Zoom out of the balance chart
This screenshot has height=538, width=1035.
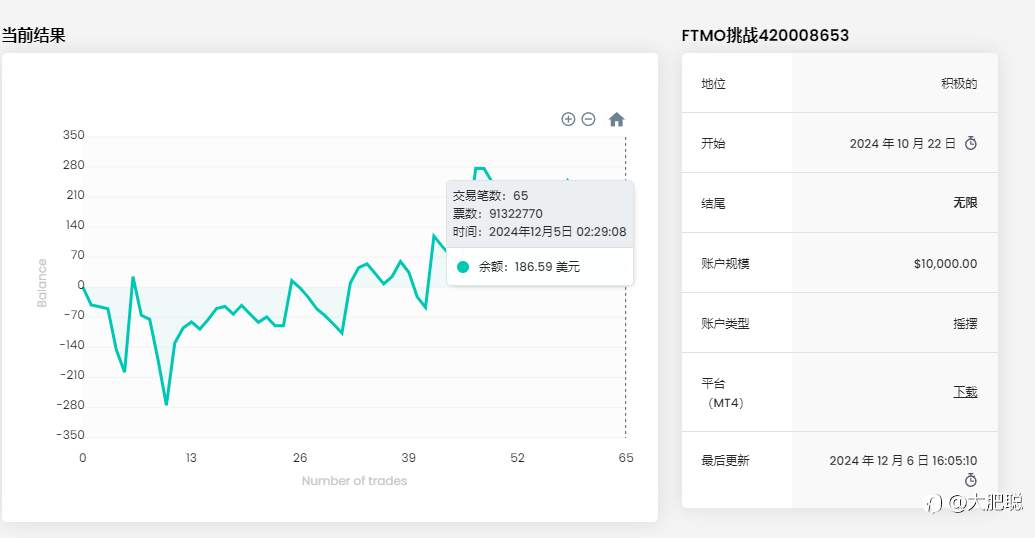588,119
